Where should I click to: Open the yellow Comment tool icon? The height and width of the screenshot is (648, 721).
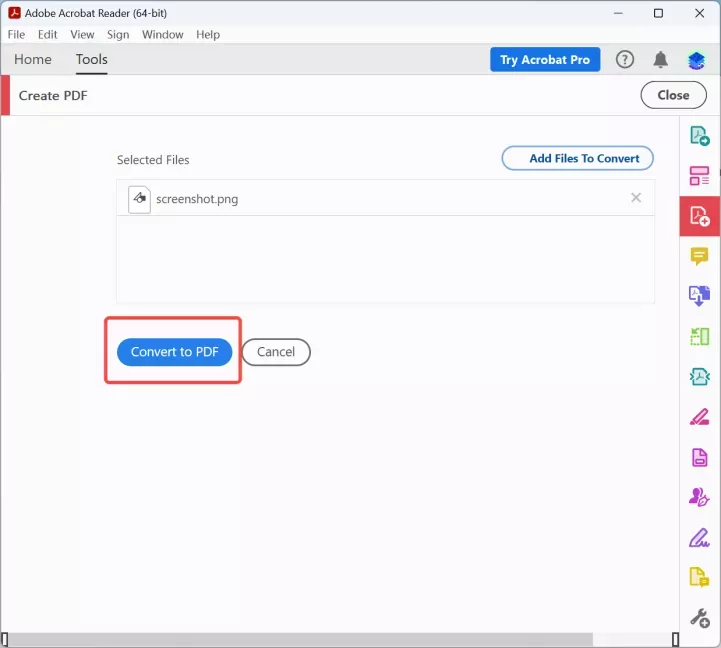(x=699, y=256)
